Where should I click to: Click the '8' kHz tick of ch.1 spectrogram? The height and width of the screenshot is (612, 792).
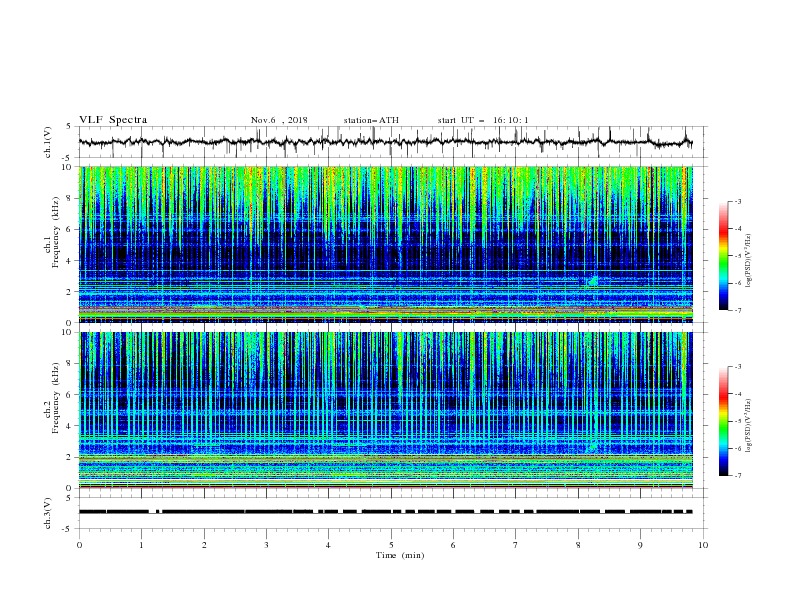pos(70,198)
